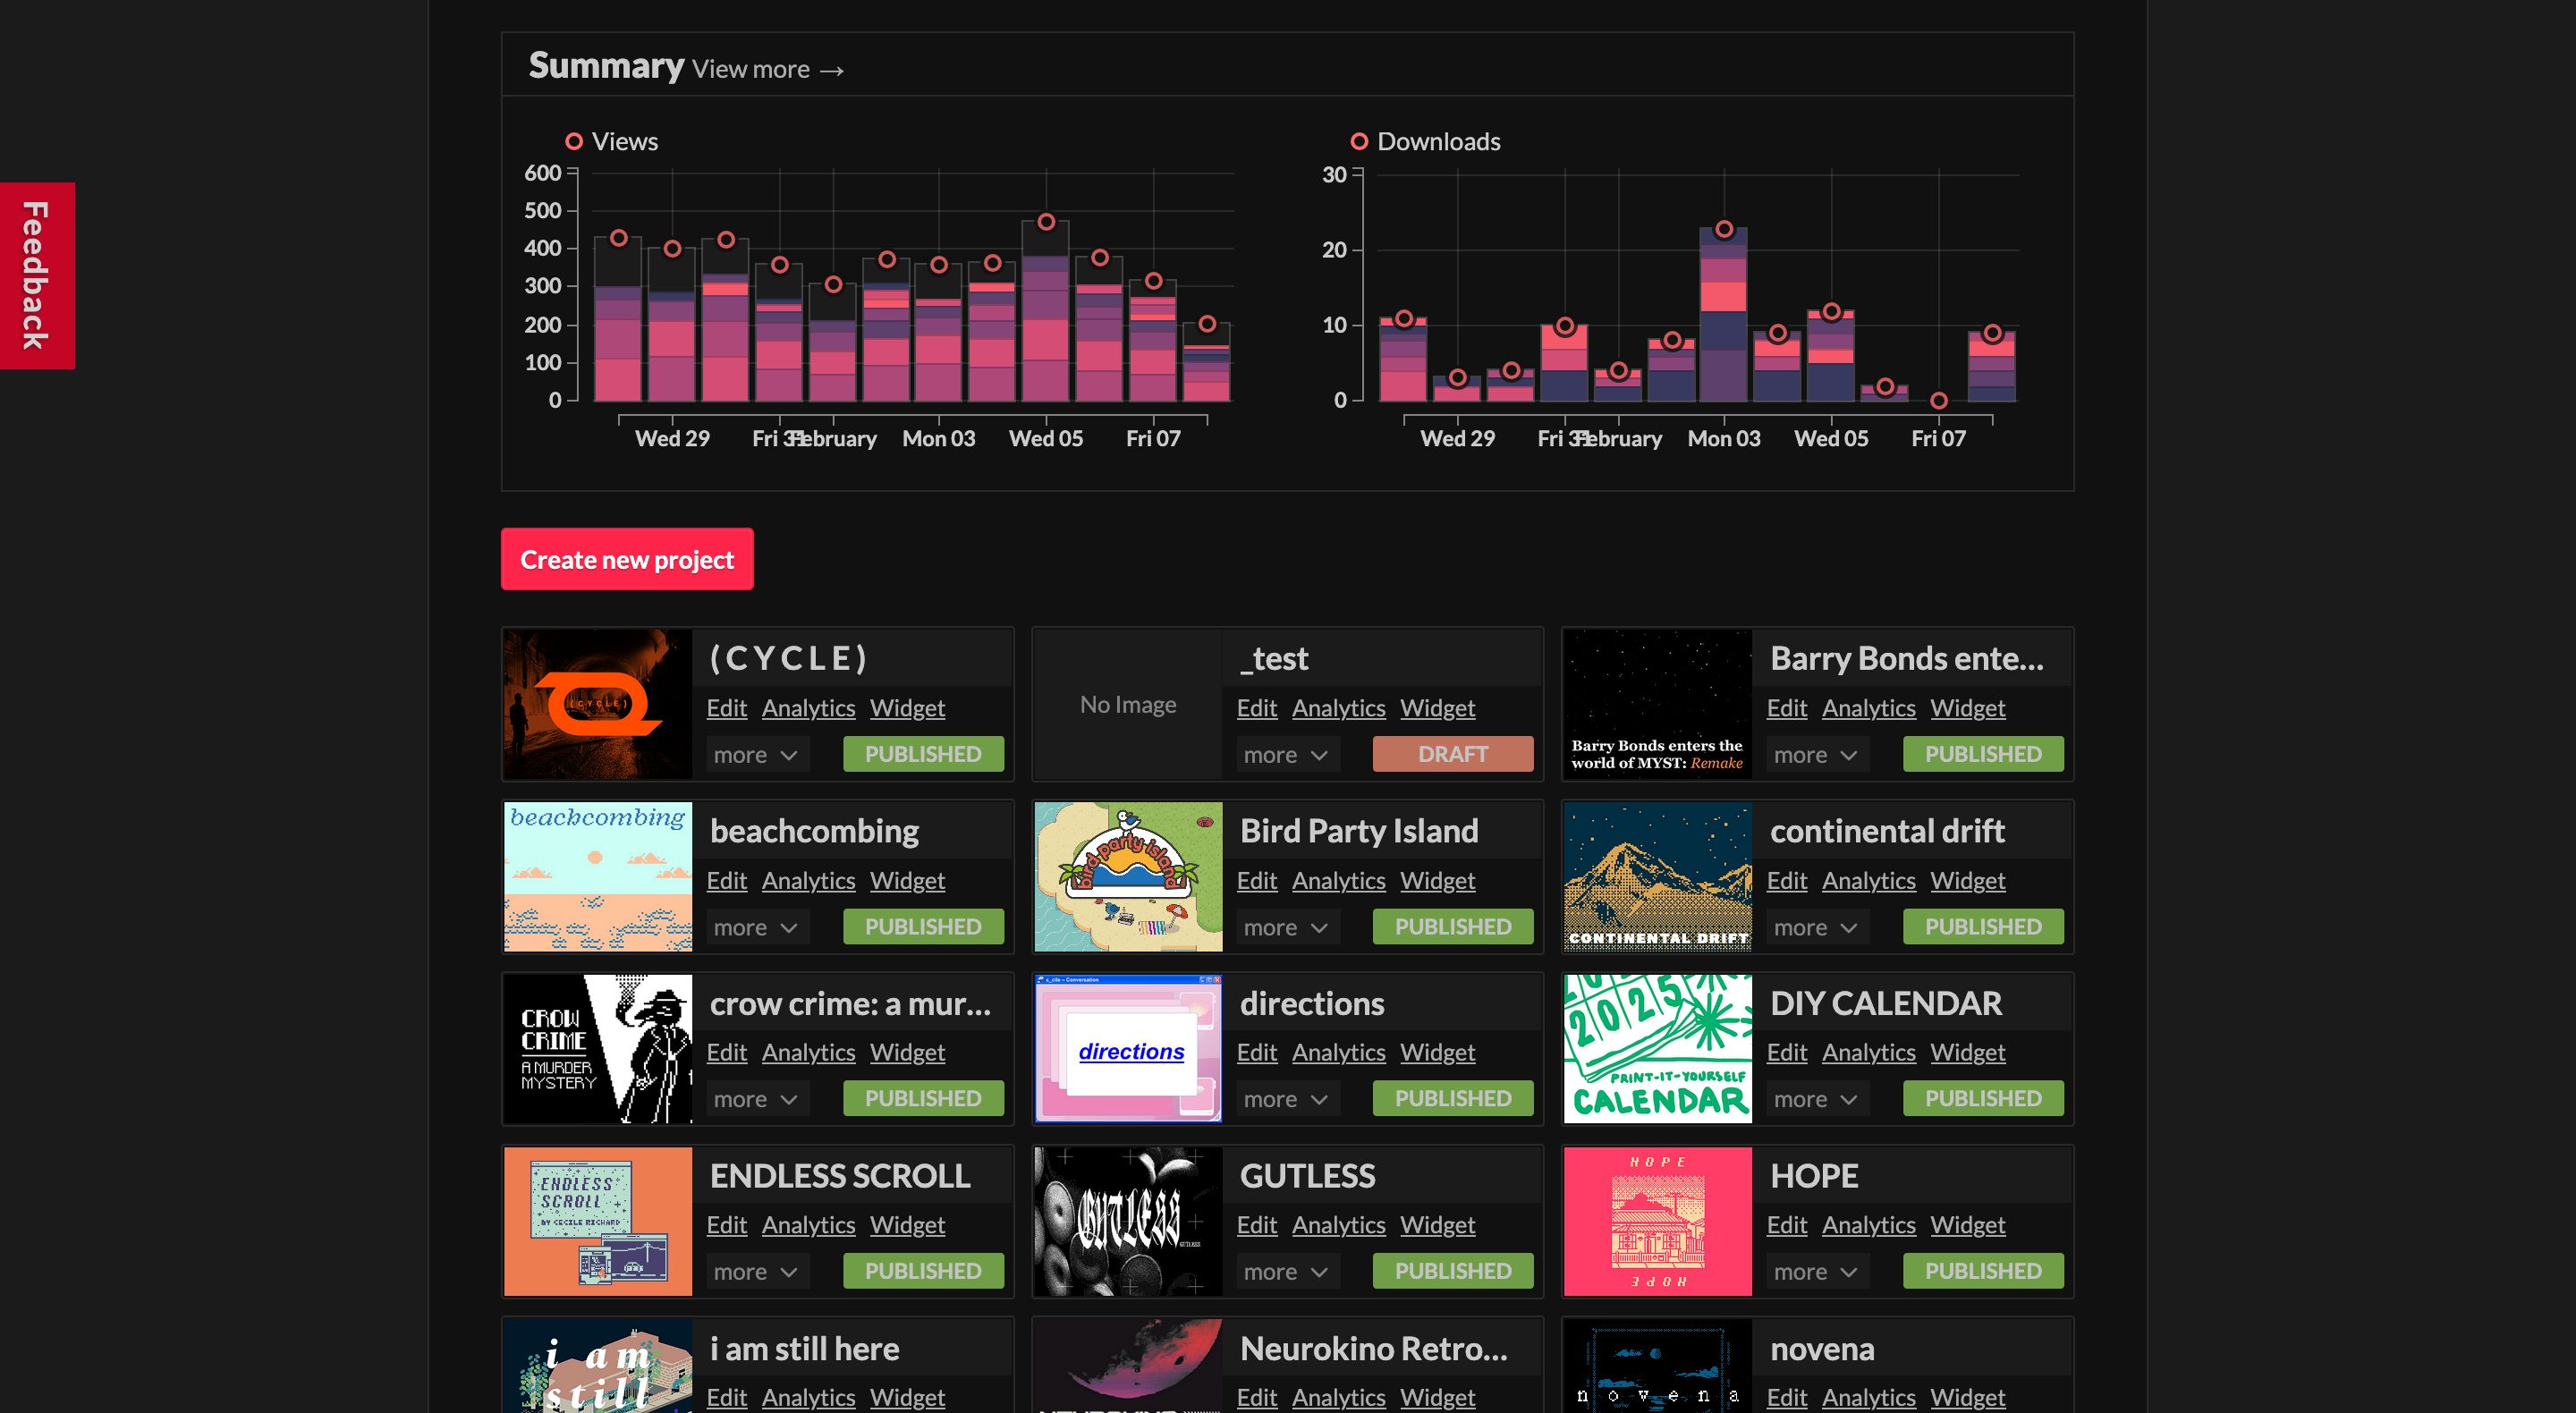Click the Edit icon for crow crime project
The image size is (2576, 1413).
tap(725, 1053)
